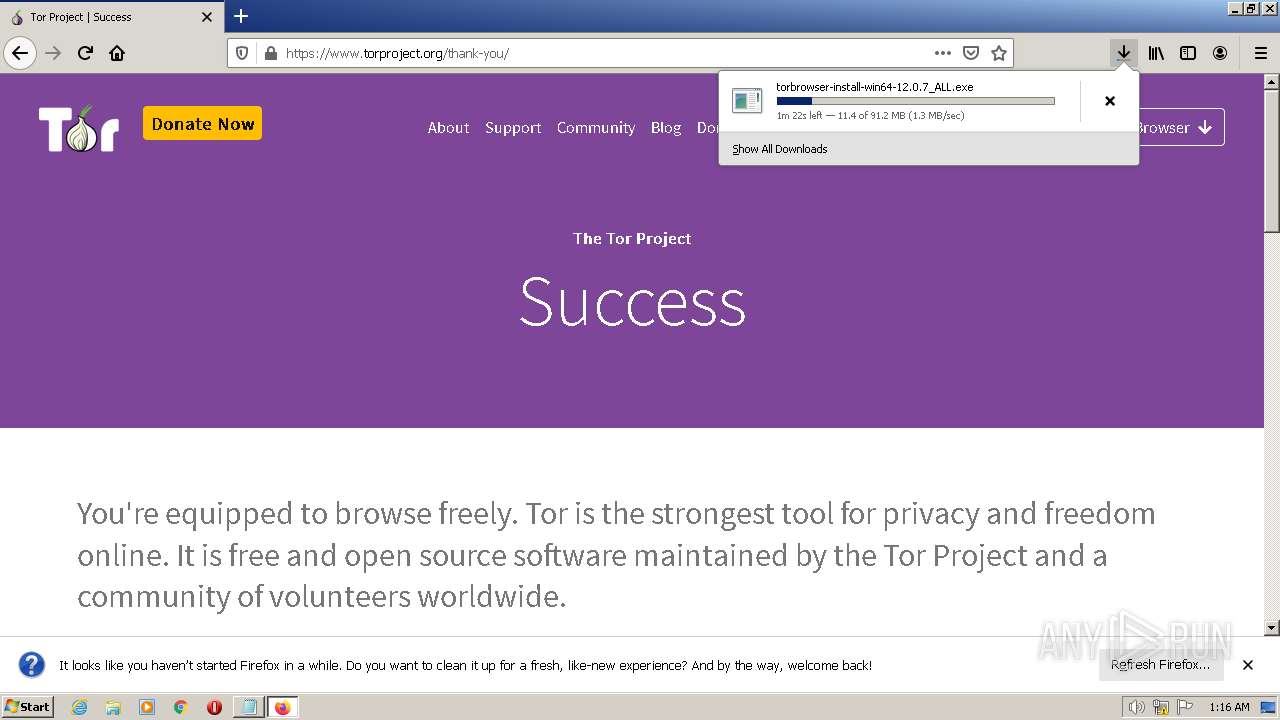Open the About menu item
1280x720 pixels.
coord(448,127)
